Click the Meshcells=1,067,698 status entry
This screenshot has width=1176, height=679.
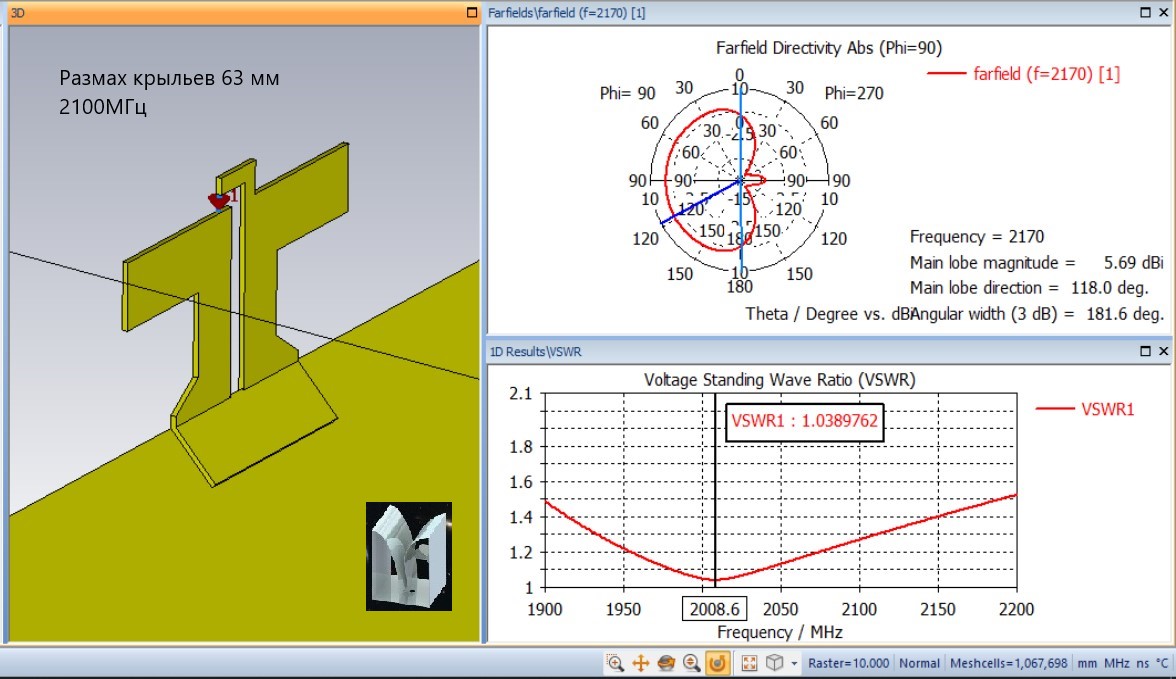pos(1008,663)
